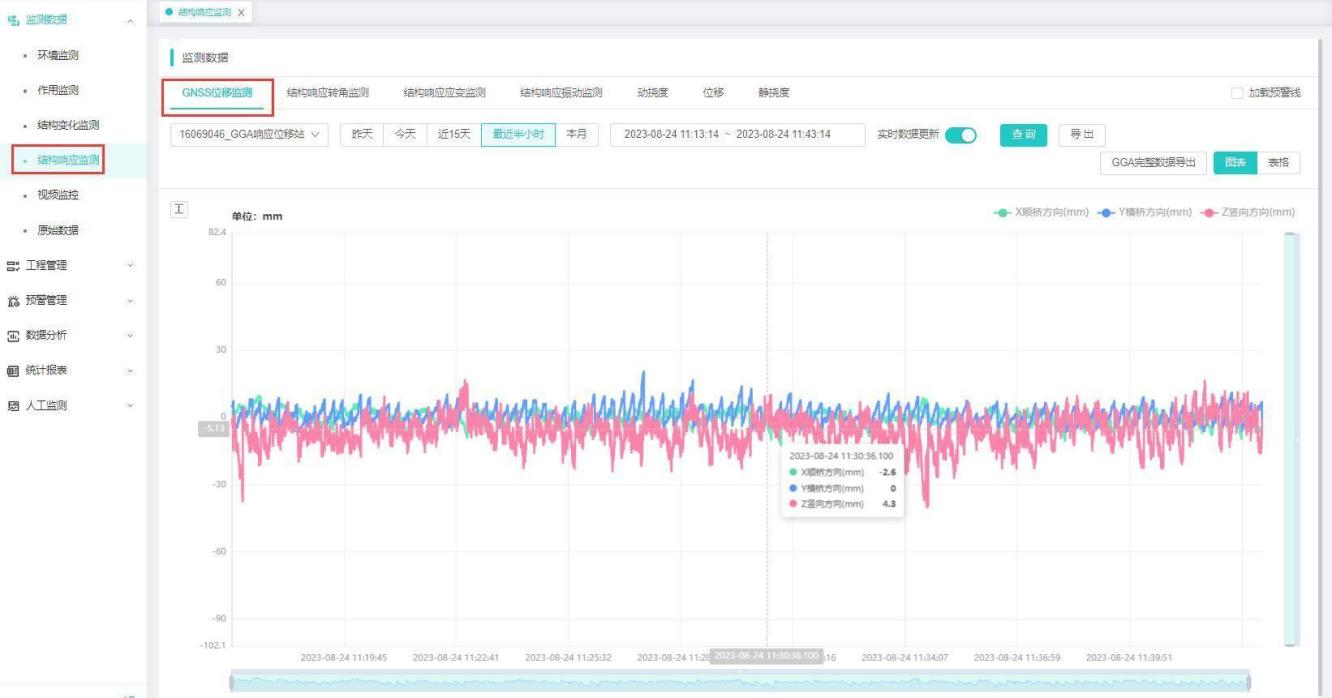The width and height of the screenshot is (1332, 698).
Task: Expand the 数据分析 sidebar menu
Action: (x=130, y=335)
